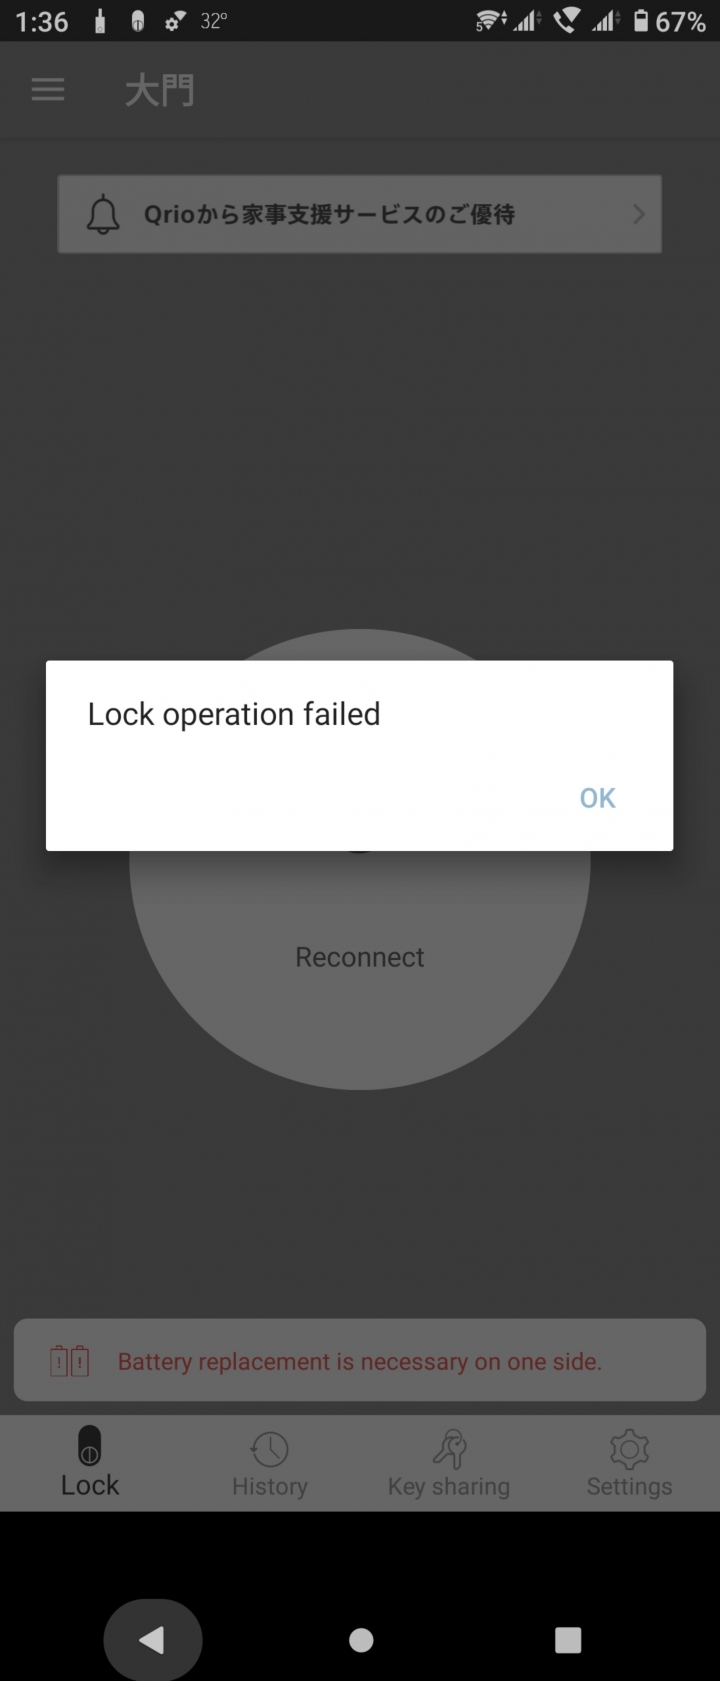This screenshot has width=720, height=1681.
Task: Tap the notification bell icon
Action: click(103, 214)
